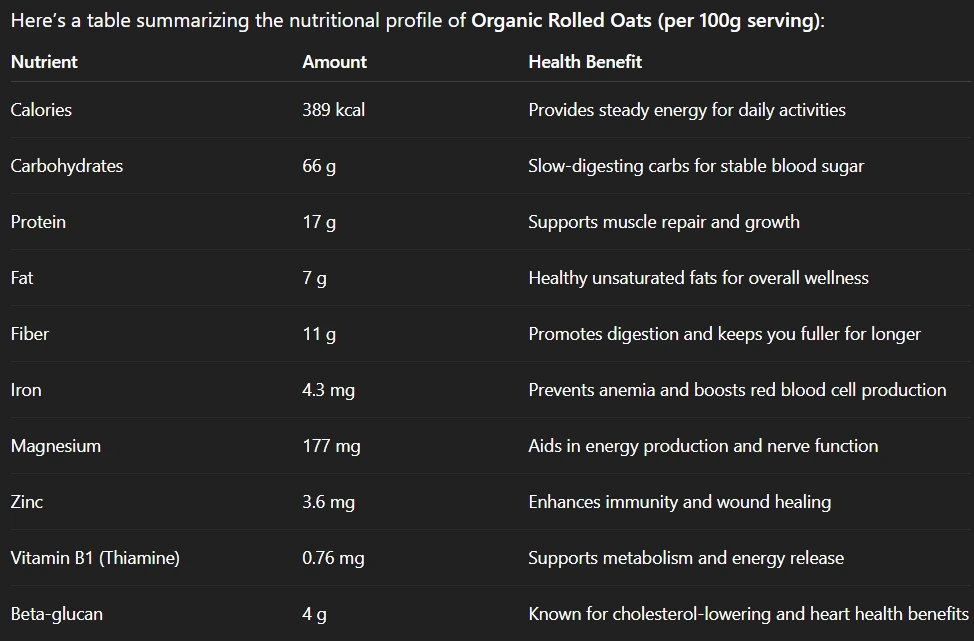Screen dimensions: 974x641
Task: Click the Calories row label
Action: tap(41, 110)
